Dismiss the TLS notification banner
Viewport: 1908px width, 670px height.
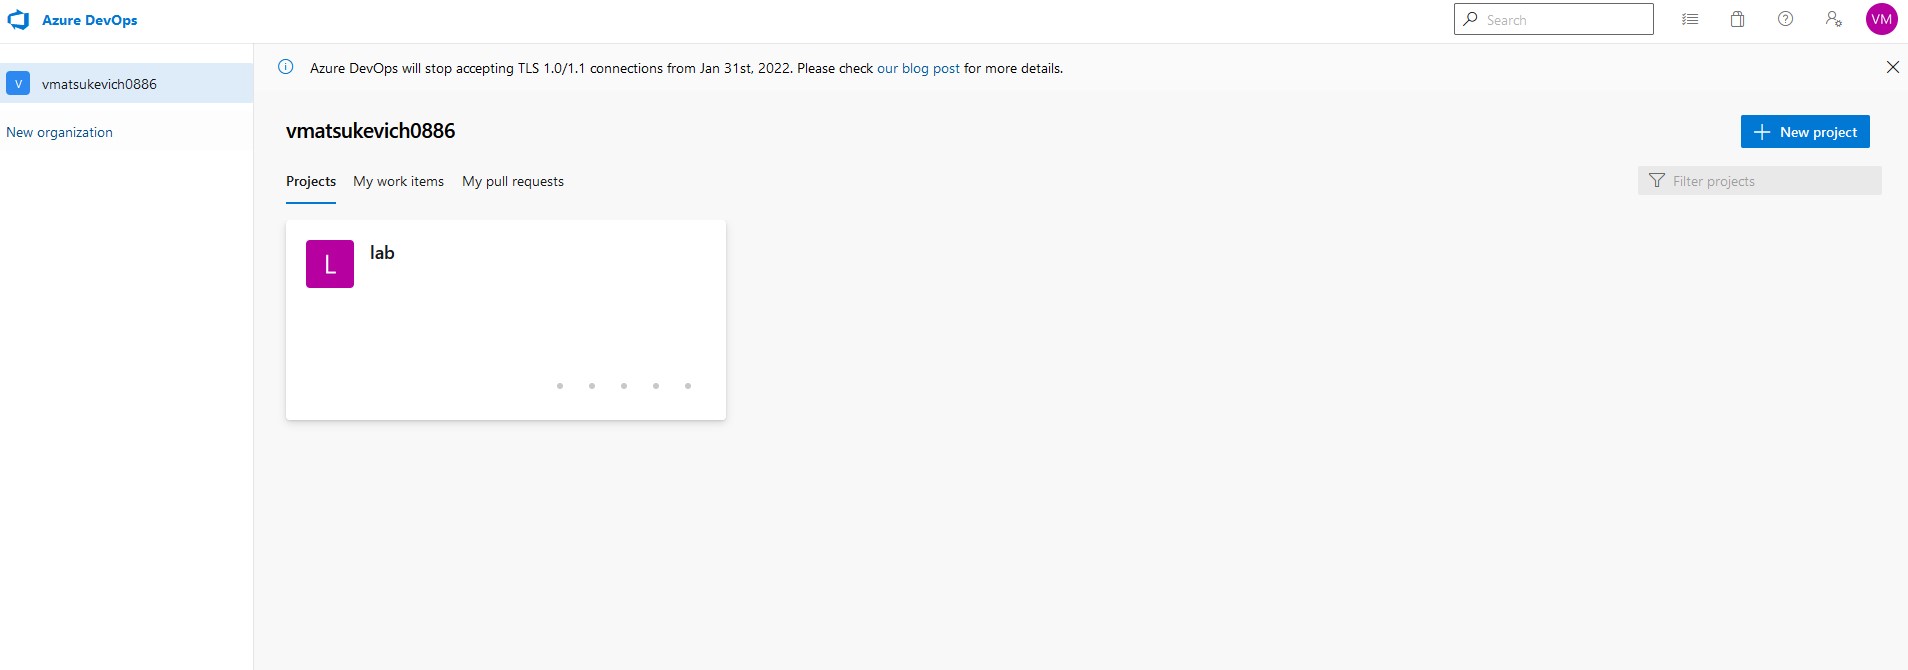(1892, 67)
